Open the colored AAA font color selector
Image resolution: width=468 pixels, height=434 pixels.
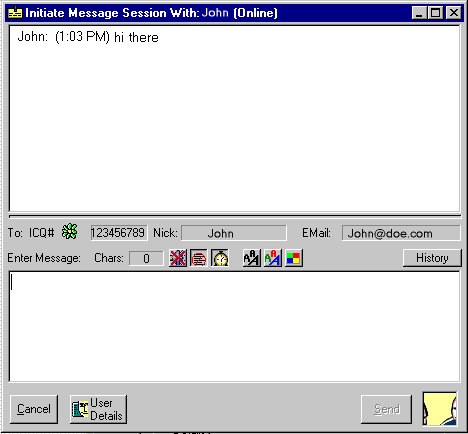pos(273,258)
